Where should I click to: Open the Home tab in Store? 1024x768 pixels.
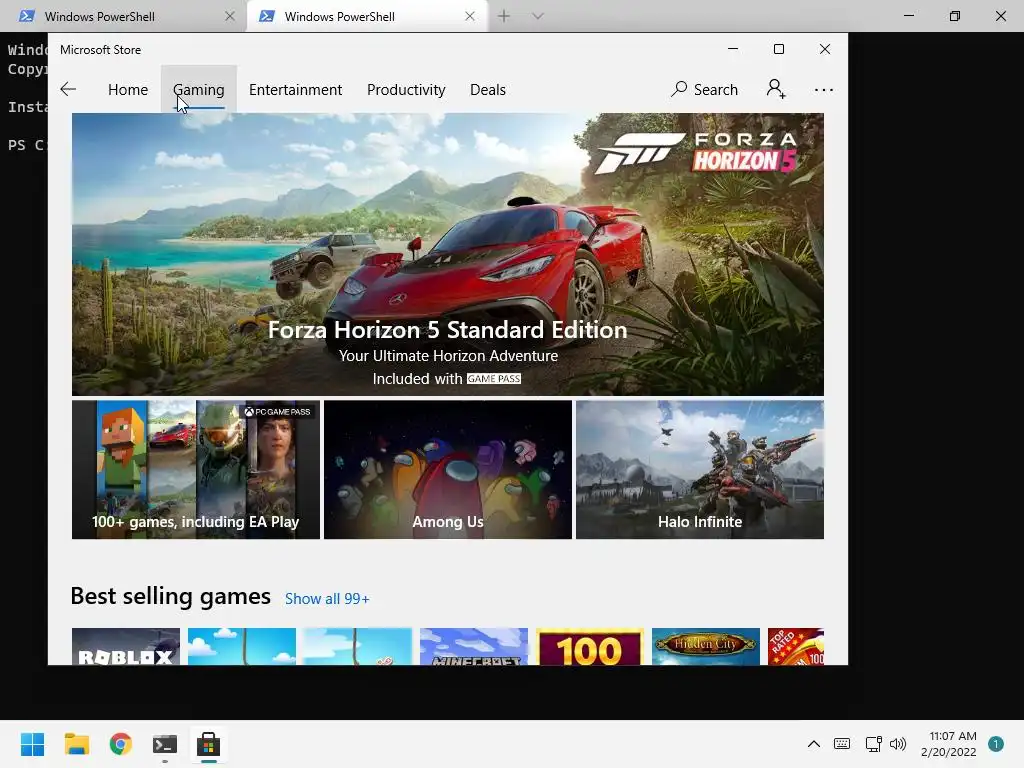click(128, 89)
